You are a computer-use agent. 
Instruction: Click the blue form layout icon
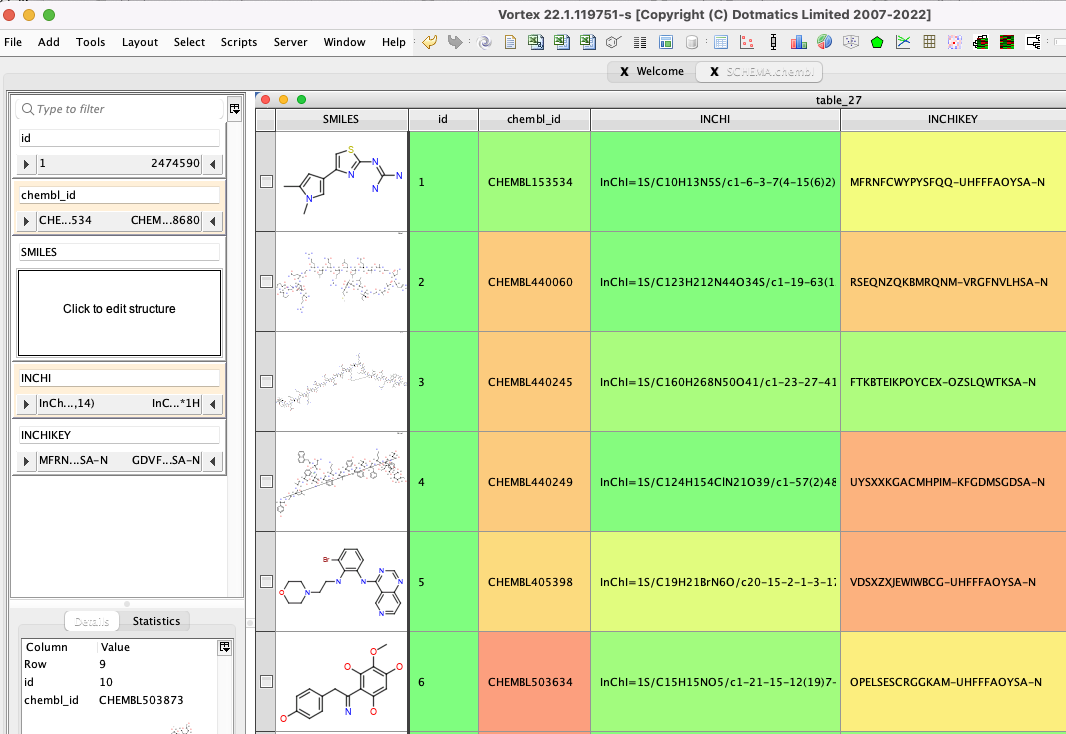666,42
